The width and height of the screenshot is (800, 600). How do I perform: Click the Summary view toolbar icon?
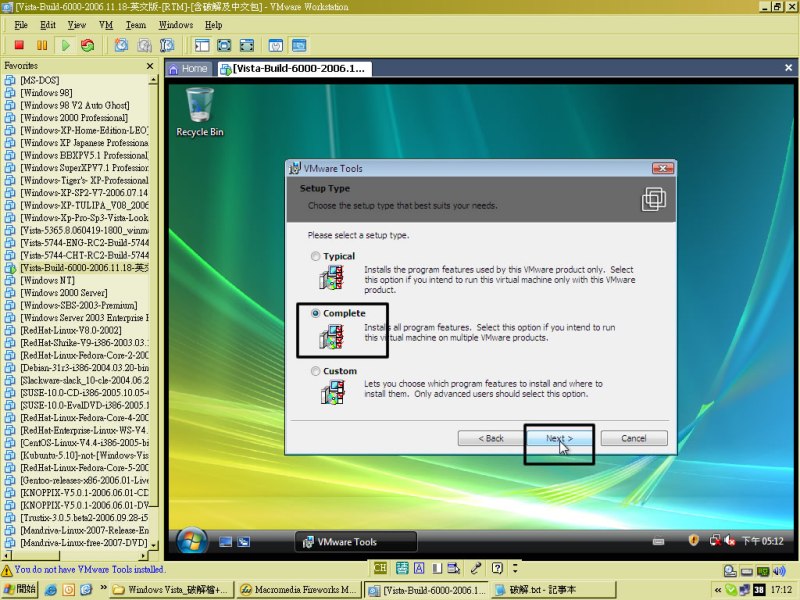tap(276, 45)
